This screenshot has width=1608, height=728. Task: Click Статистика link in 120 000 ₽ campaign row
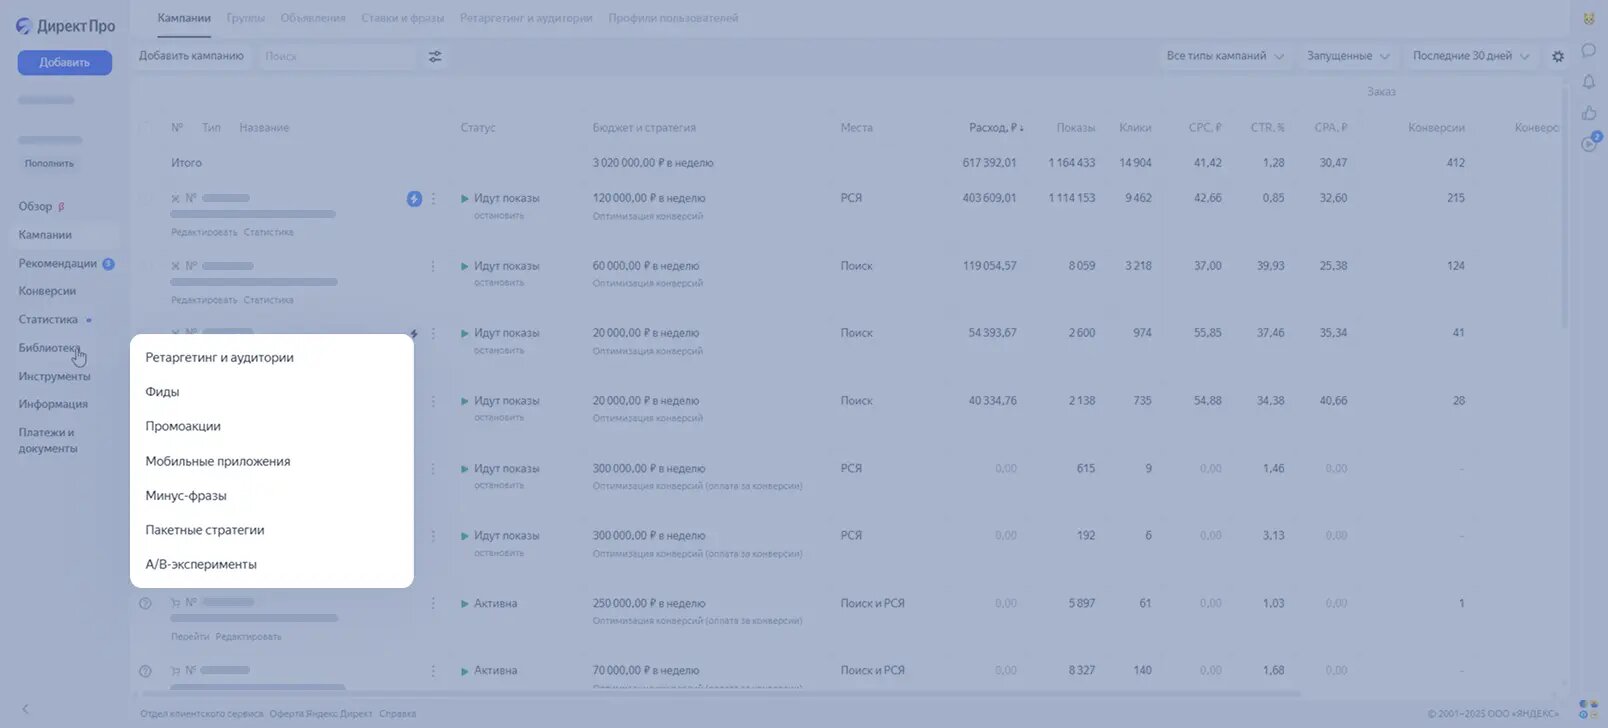[x=269, y=232]
